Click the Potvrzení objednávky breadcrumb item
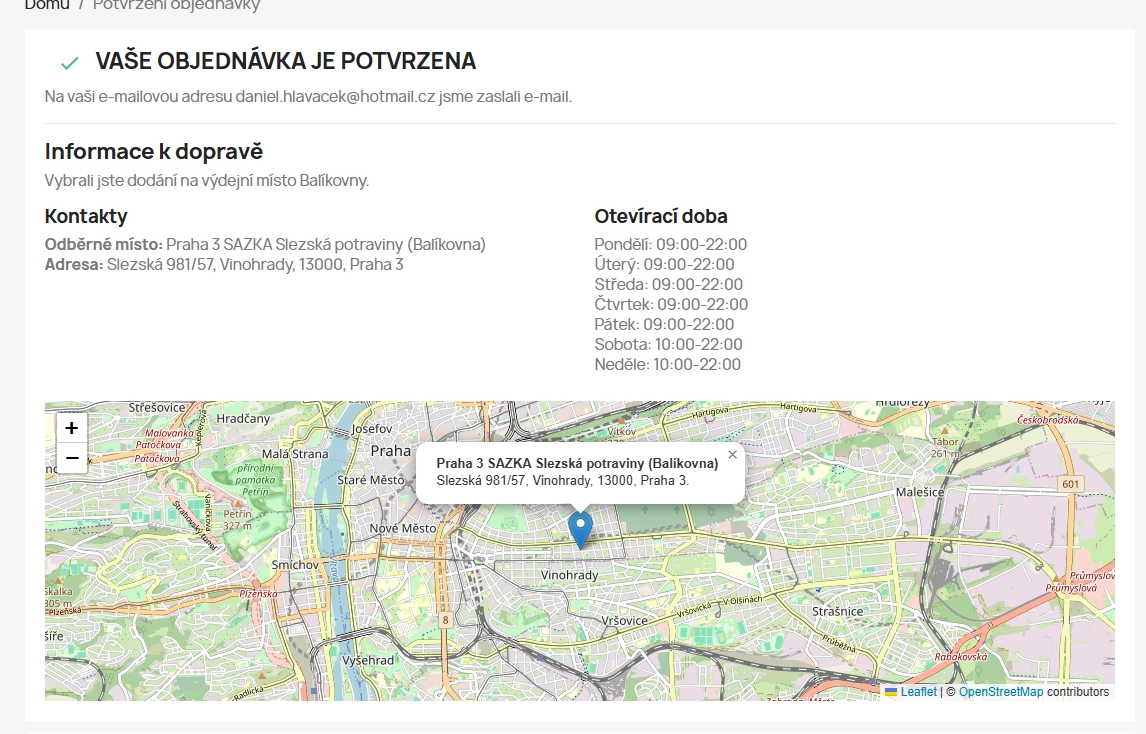The height and width of the screenshot is (734, 1146). (176, 5)
